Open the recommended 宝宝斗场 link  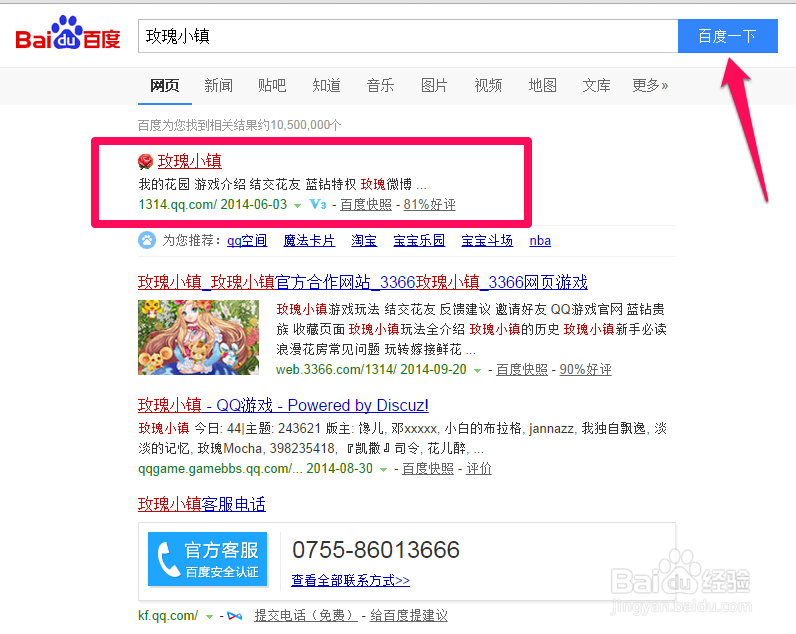(487, 241)
